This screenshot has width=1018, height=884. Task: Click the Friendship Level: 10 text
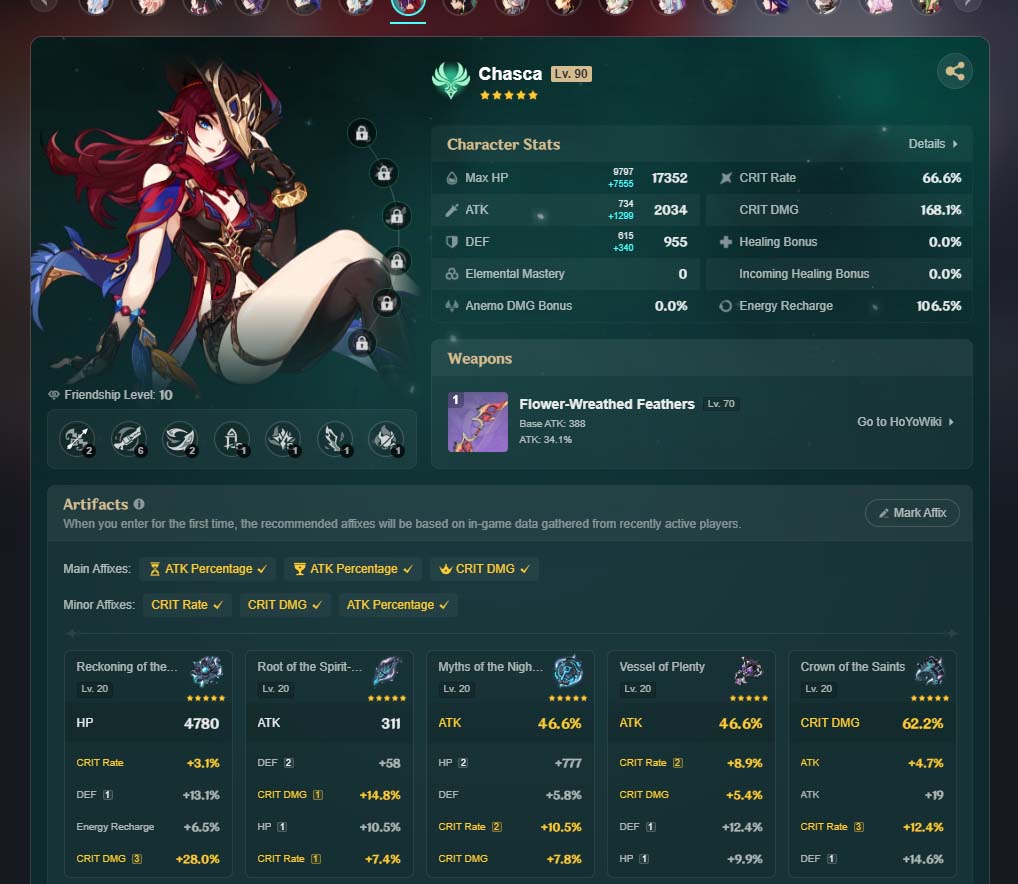[118, 395]
